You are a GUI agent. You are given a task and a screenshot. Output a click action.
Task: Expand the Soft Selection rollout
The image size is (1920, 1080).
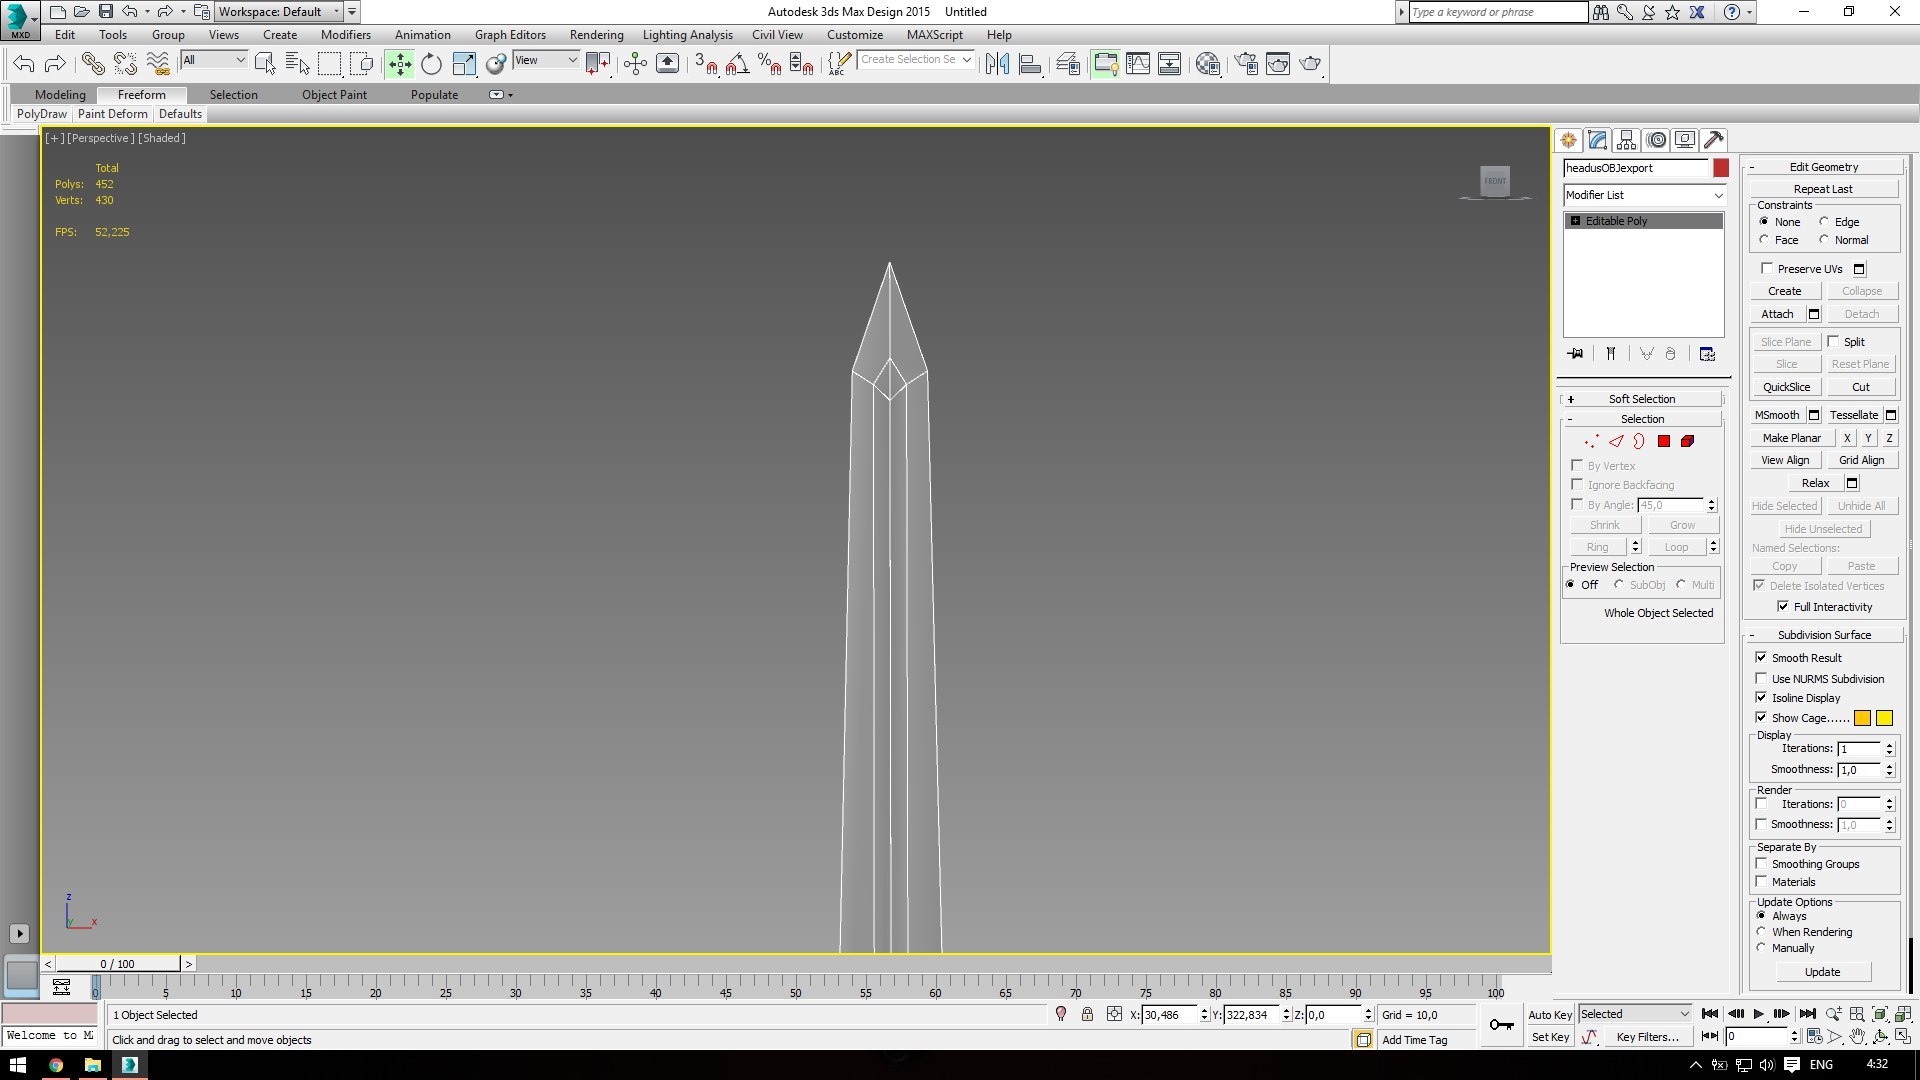tap(1642, 398)
